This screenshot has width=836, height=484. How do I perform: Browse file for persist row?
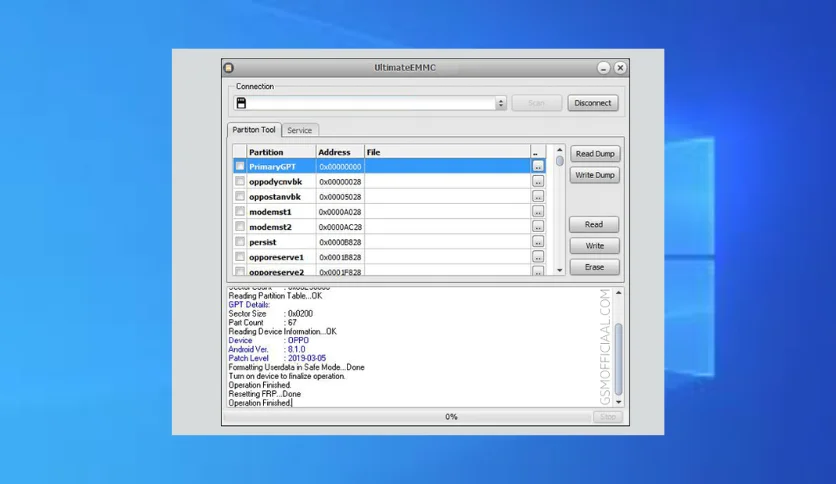[538, 241]
